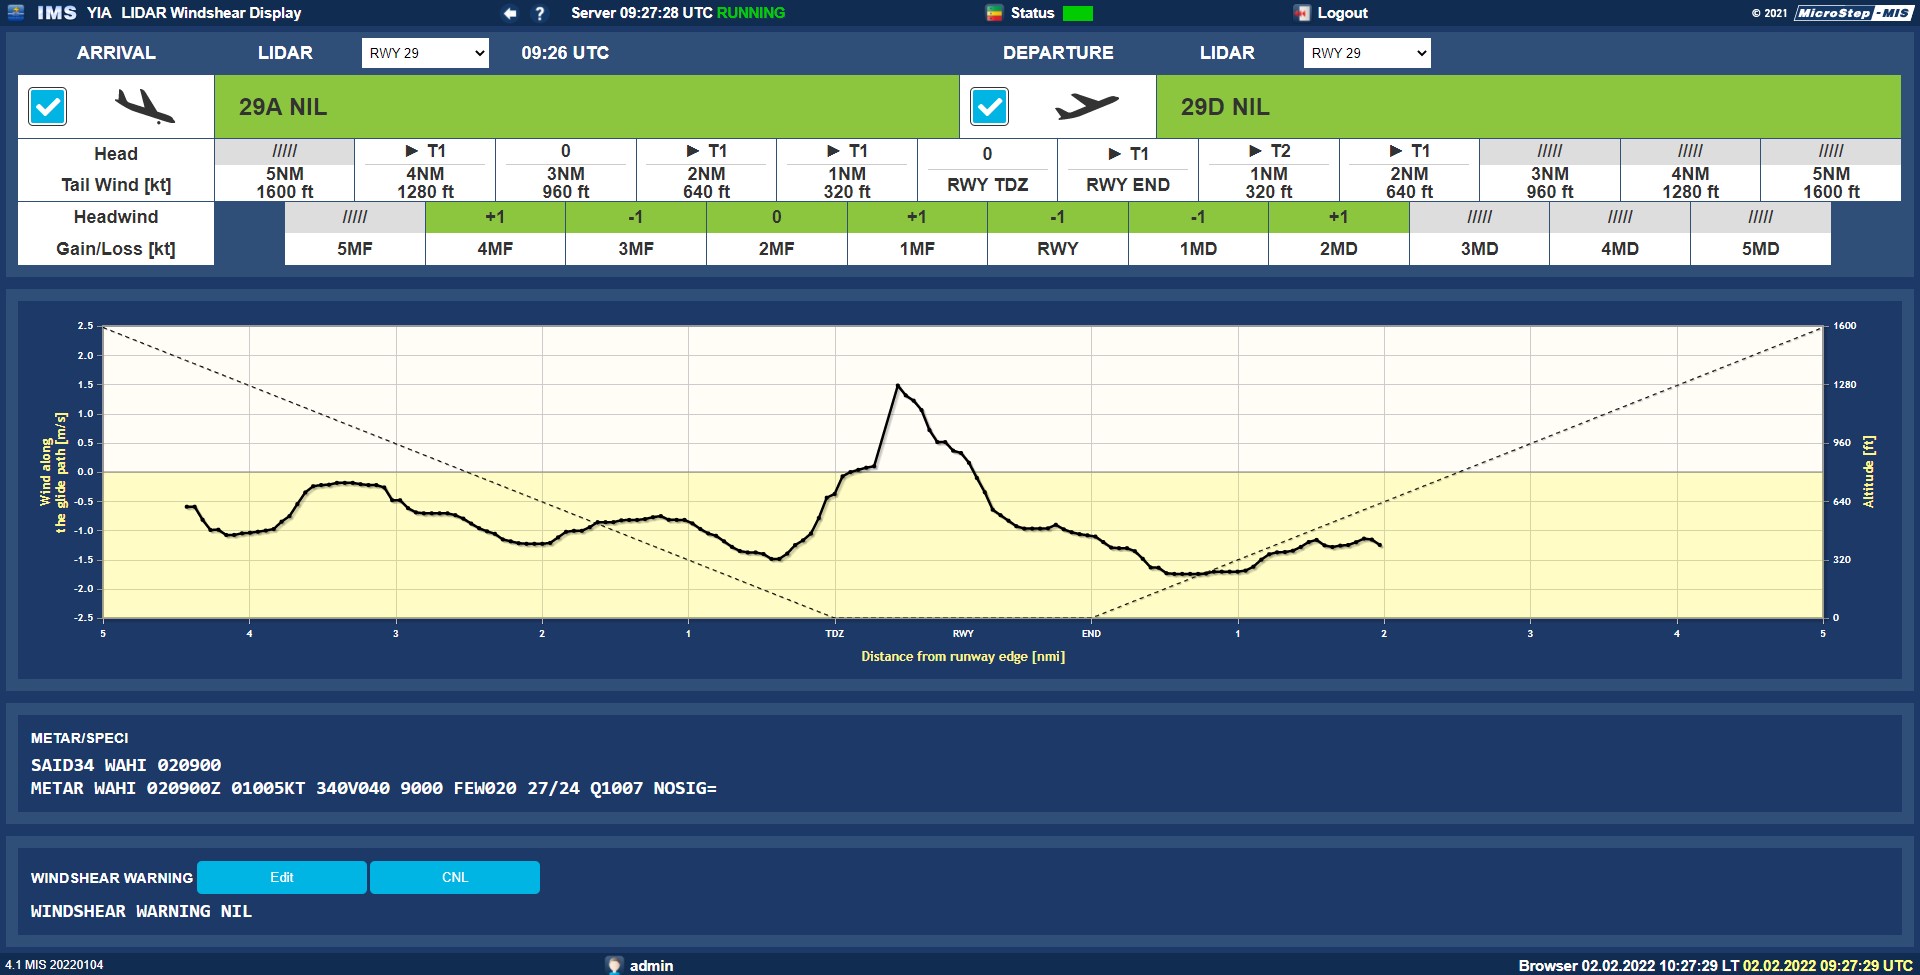This screenshot has width=1920, height=975.
Task: Select the departure 2NM 640 ft cell
Action: (x=1409, y=170)
